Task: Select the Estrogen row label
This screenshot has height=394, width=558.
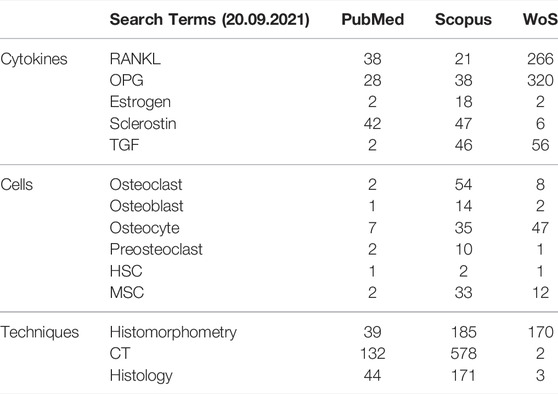Action: [x=140, y=103]
